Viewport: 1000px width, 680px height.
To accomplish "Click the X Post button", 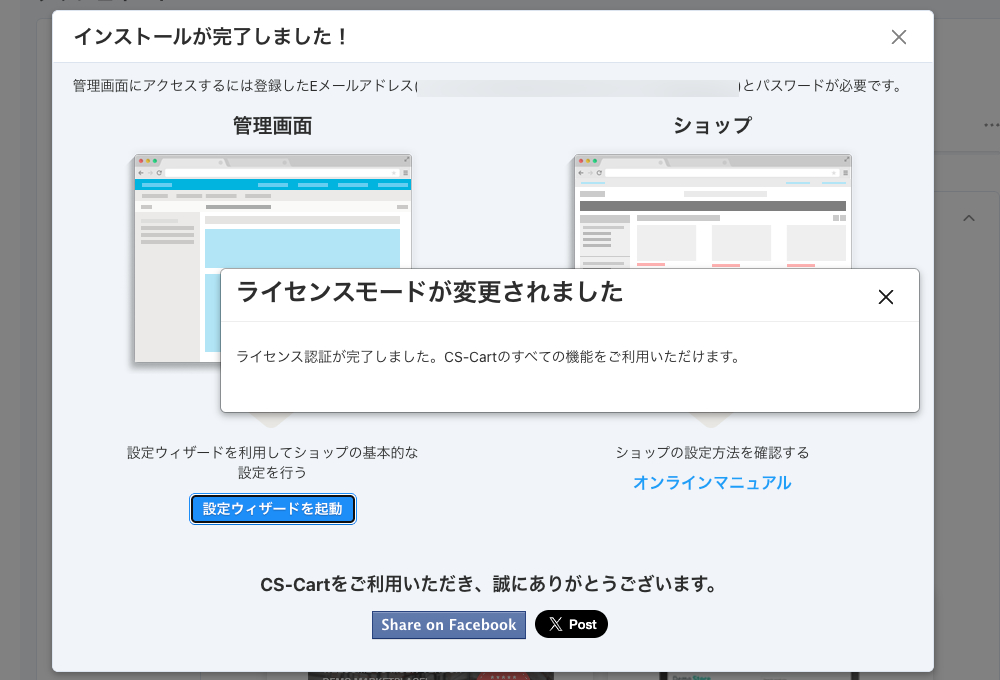I will point(571,624).
